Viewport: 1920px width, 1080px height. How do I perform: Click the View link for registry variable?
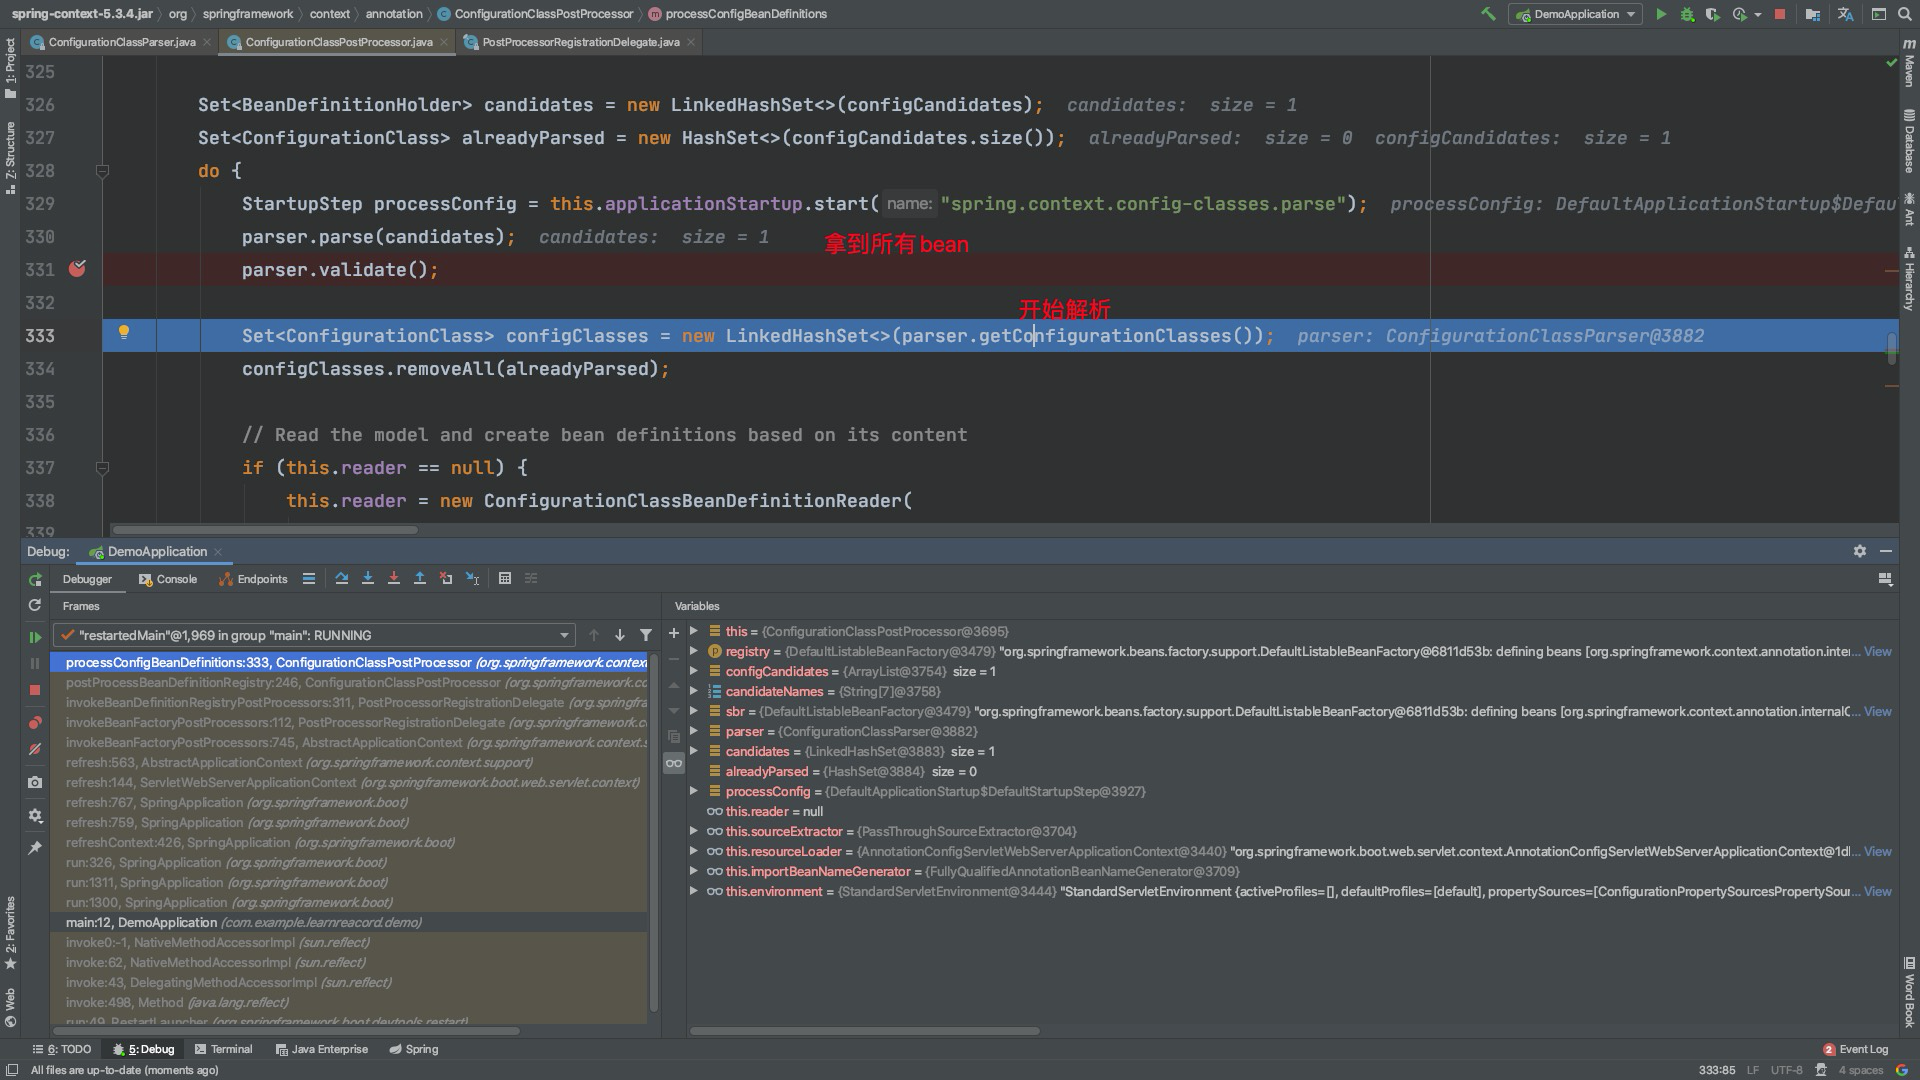coord(1877,651)
